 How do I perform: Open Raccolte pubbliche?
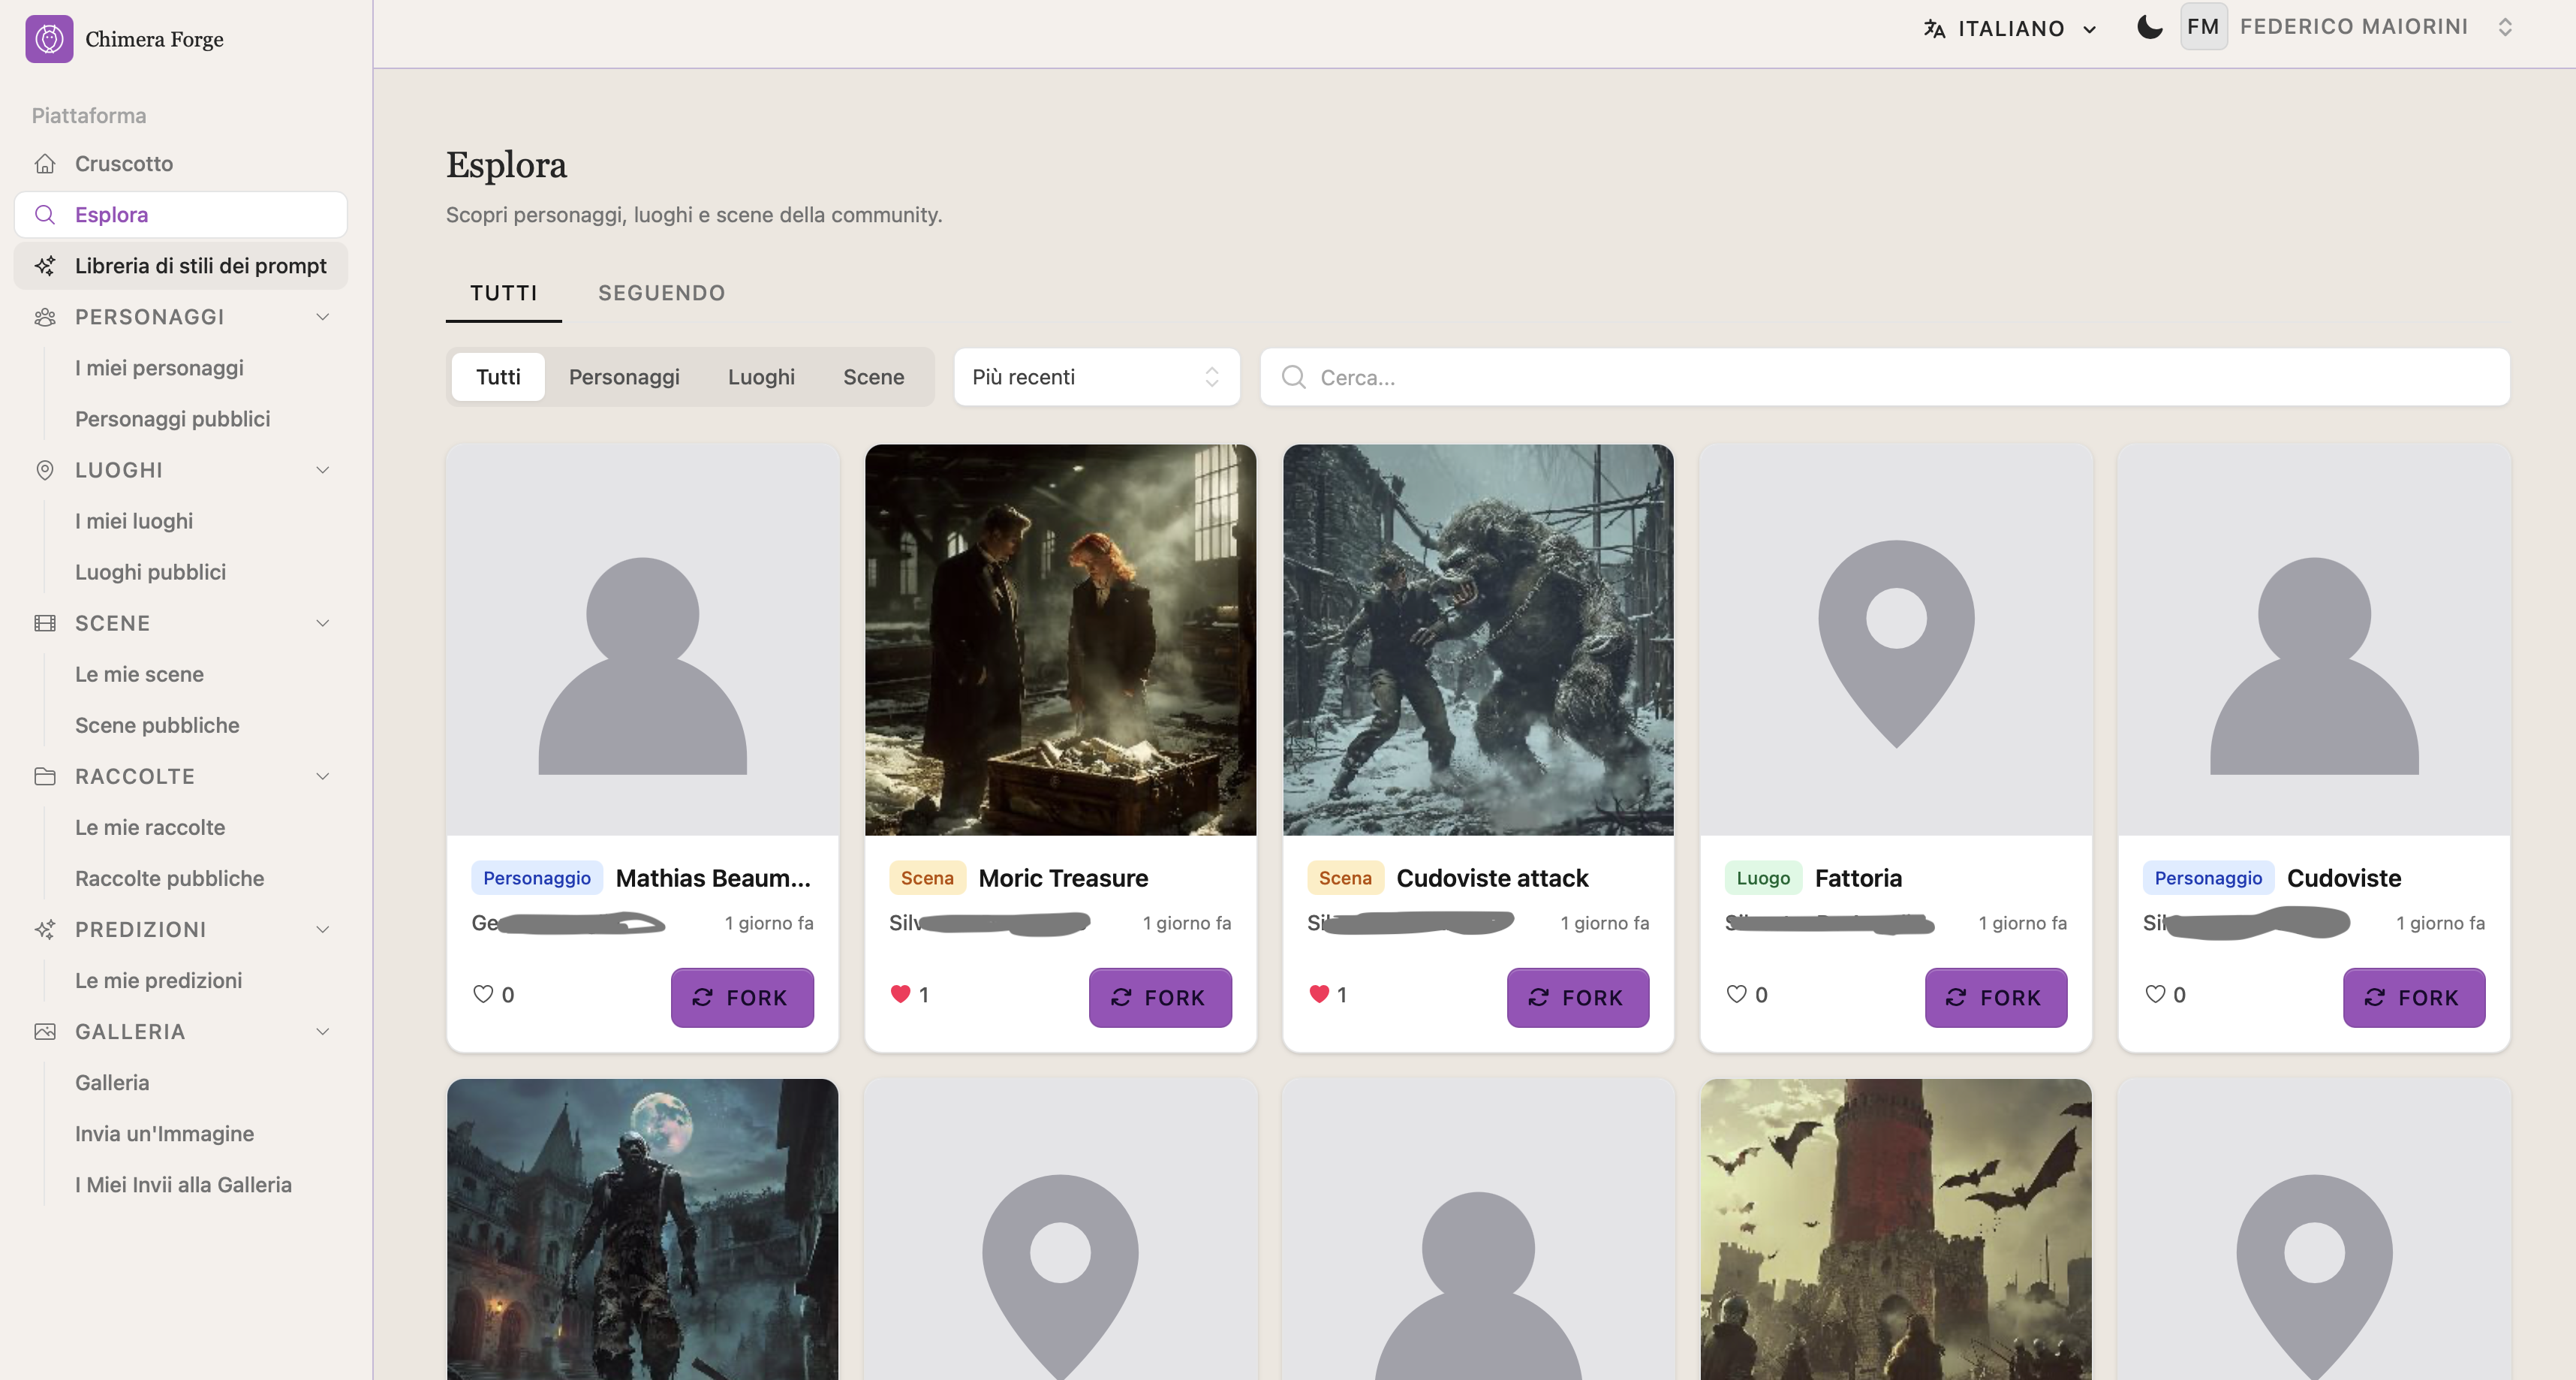[169, 877]
